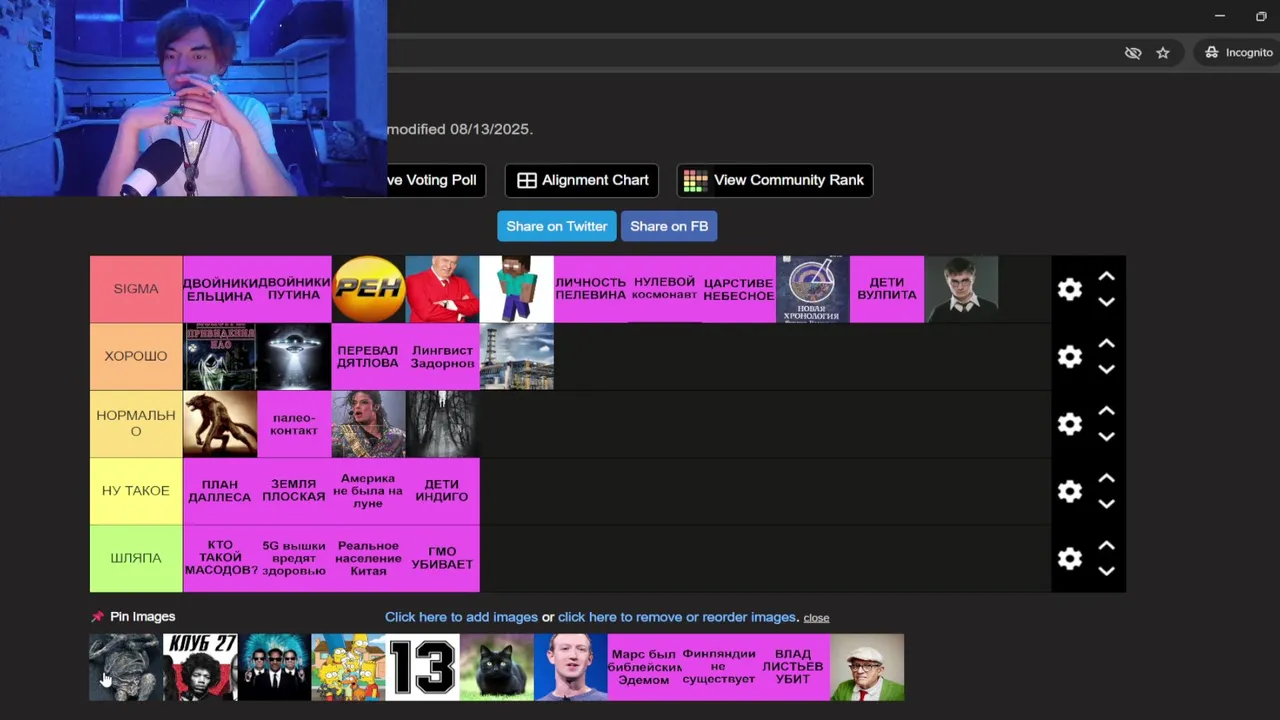This screenshot has width=1280, height=720.
Task: Select the Men in Black tray image
Action: 275,667
